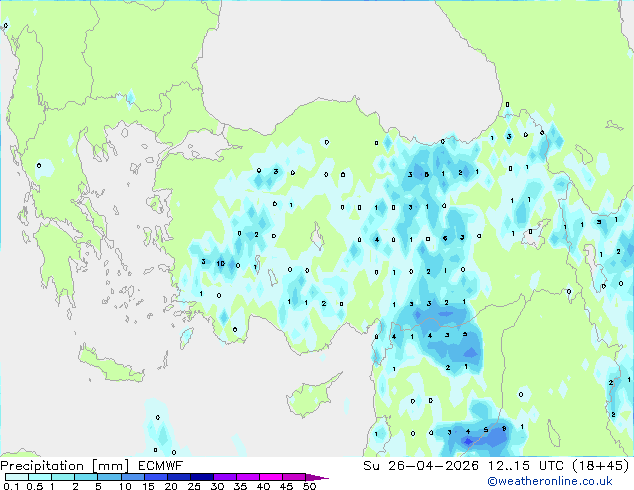Click the 'Su 26-04-2026' date text

(x=421, y=466)
